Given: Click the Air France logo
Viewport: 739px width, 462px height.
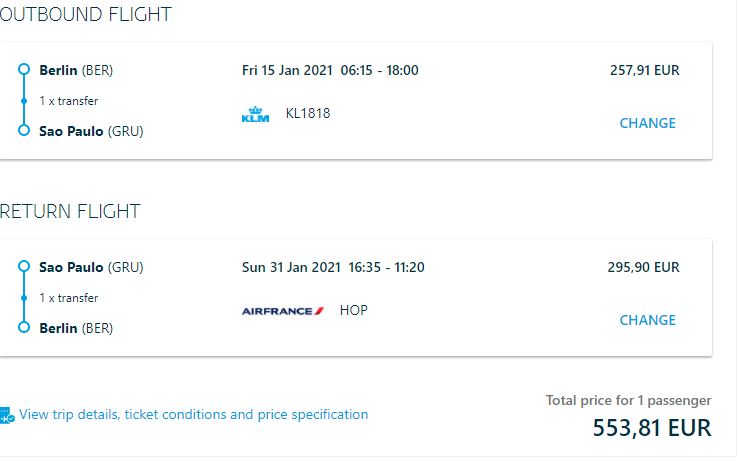Looking at the screenshot, I should pyautogui.click(x=283, y=311).
